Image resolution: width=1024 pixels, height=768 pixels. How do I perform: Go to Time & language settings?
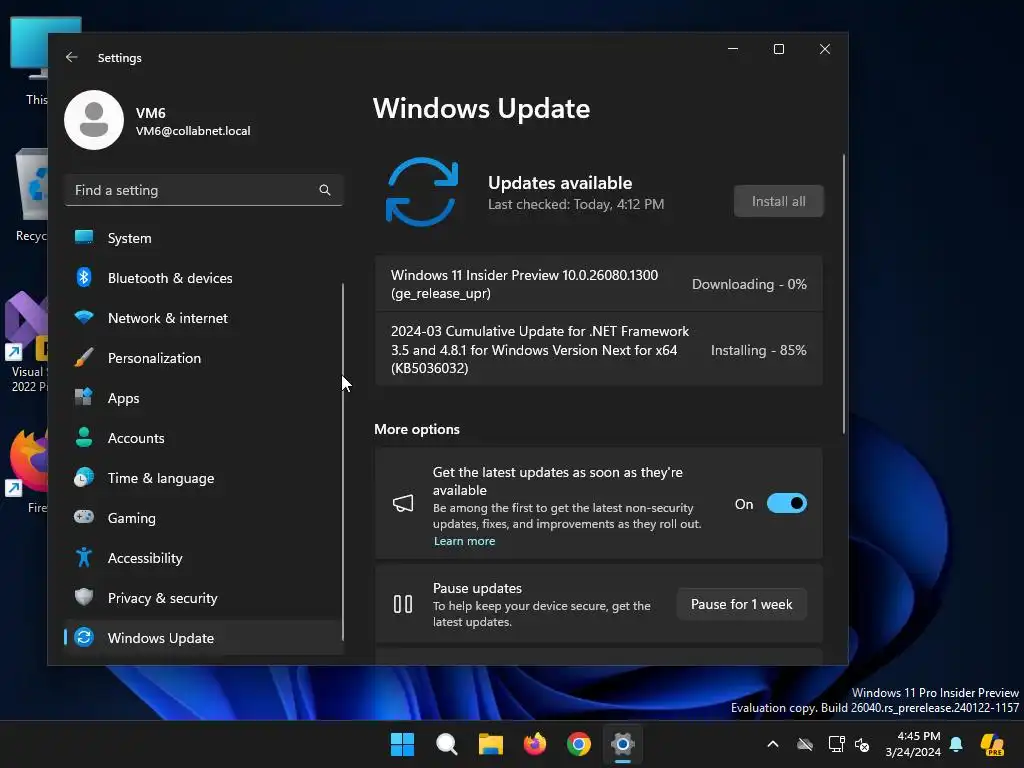[204, 477]
